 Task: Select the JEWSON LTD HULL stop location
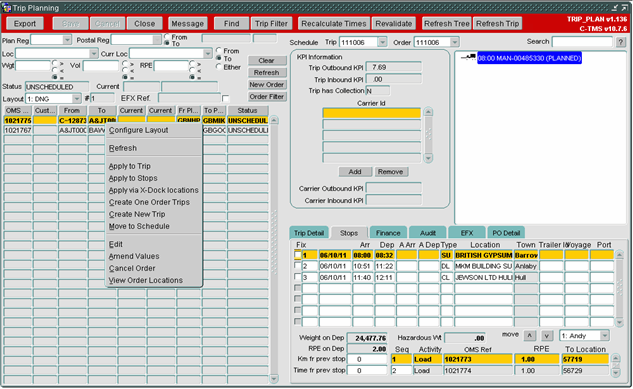[484, 277]
